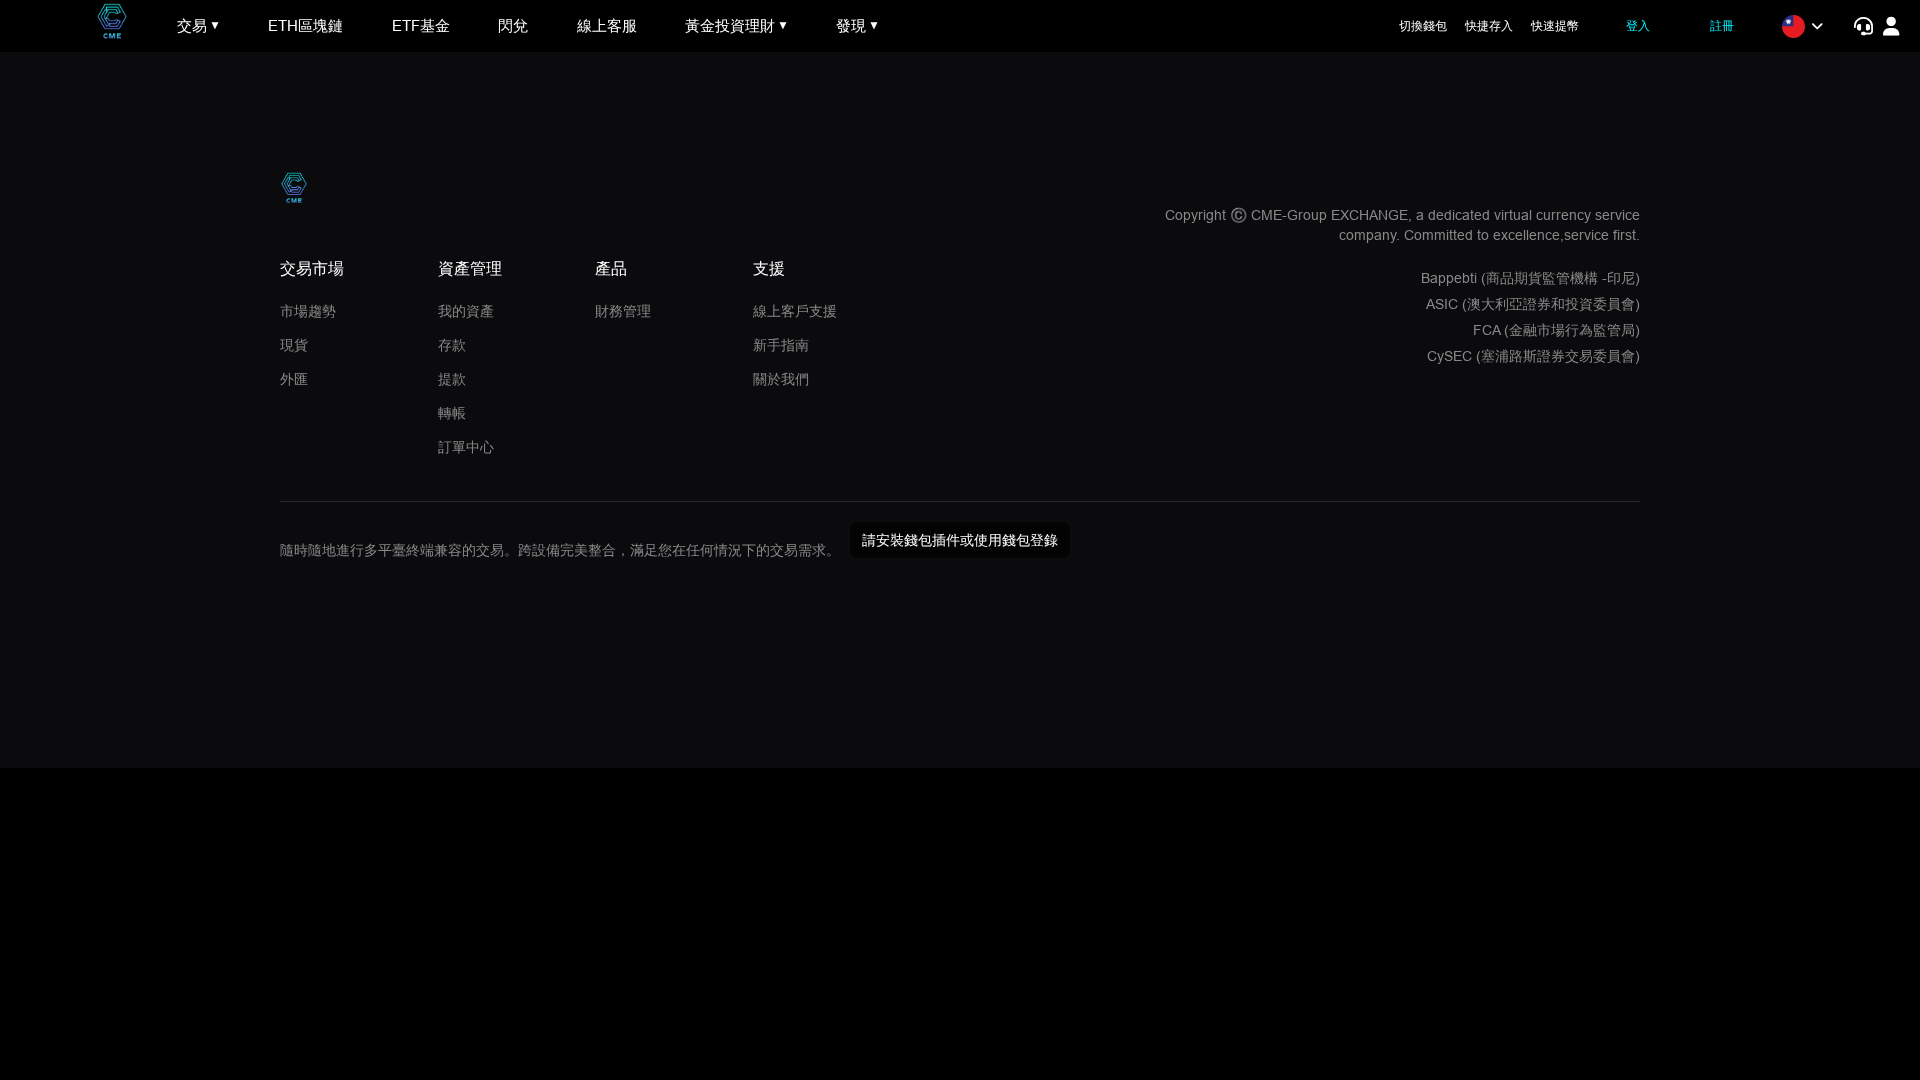Click the 支援 footer heading
This screenshot has height=1080, width=1920.
click(x=769, y=269)
